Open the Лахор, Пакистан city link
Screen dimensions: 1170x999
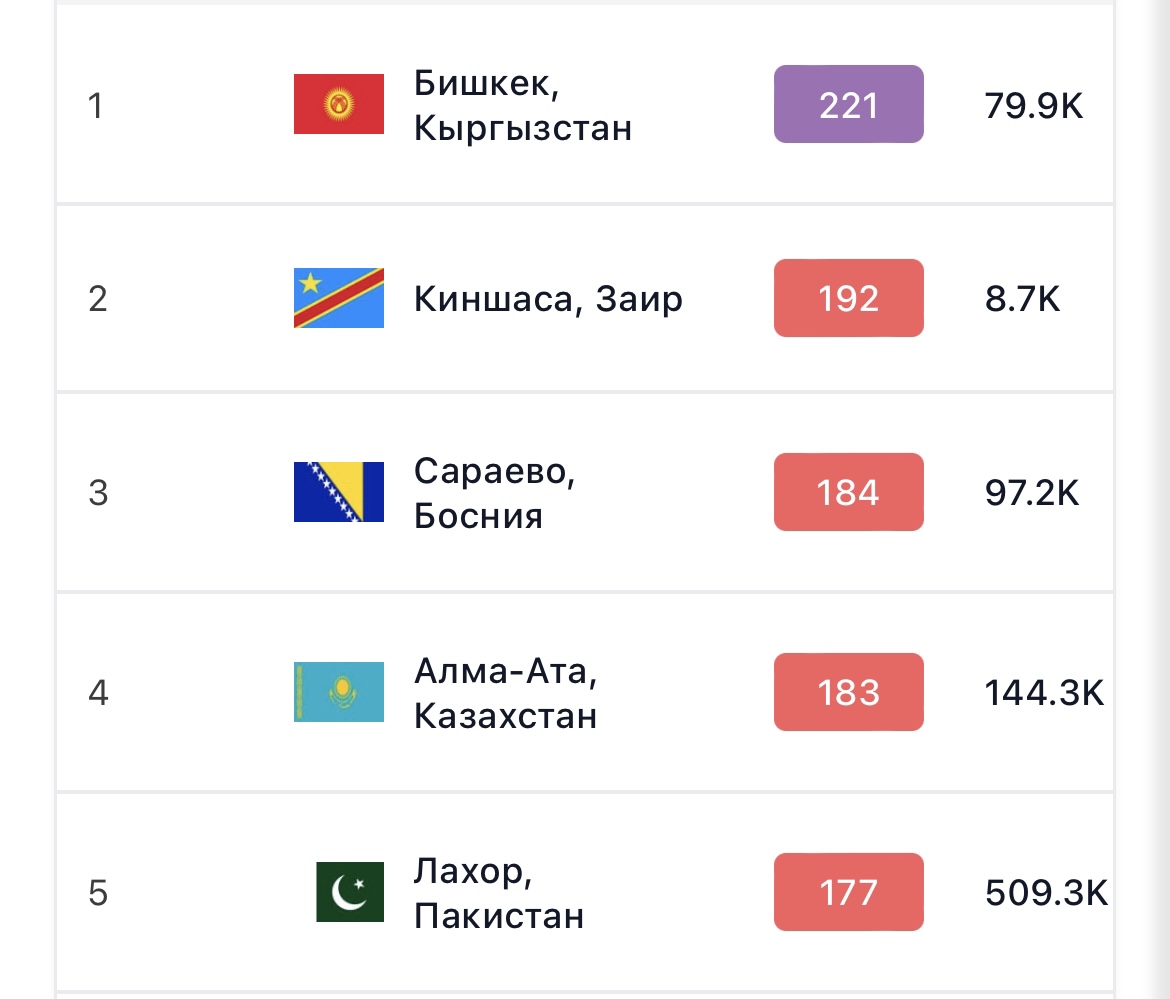[498, 893]
